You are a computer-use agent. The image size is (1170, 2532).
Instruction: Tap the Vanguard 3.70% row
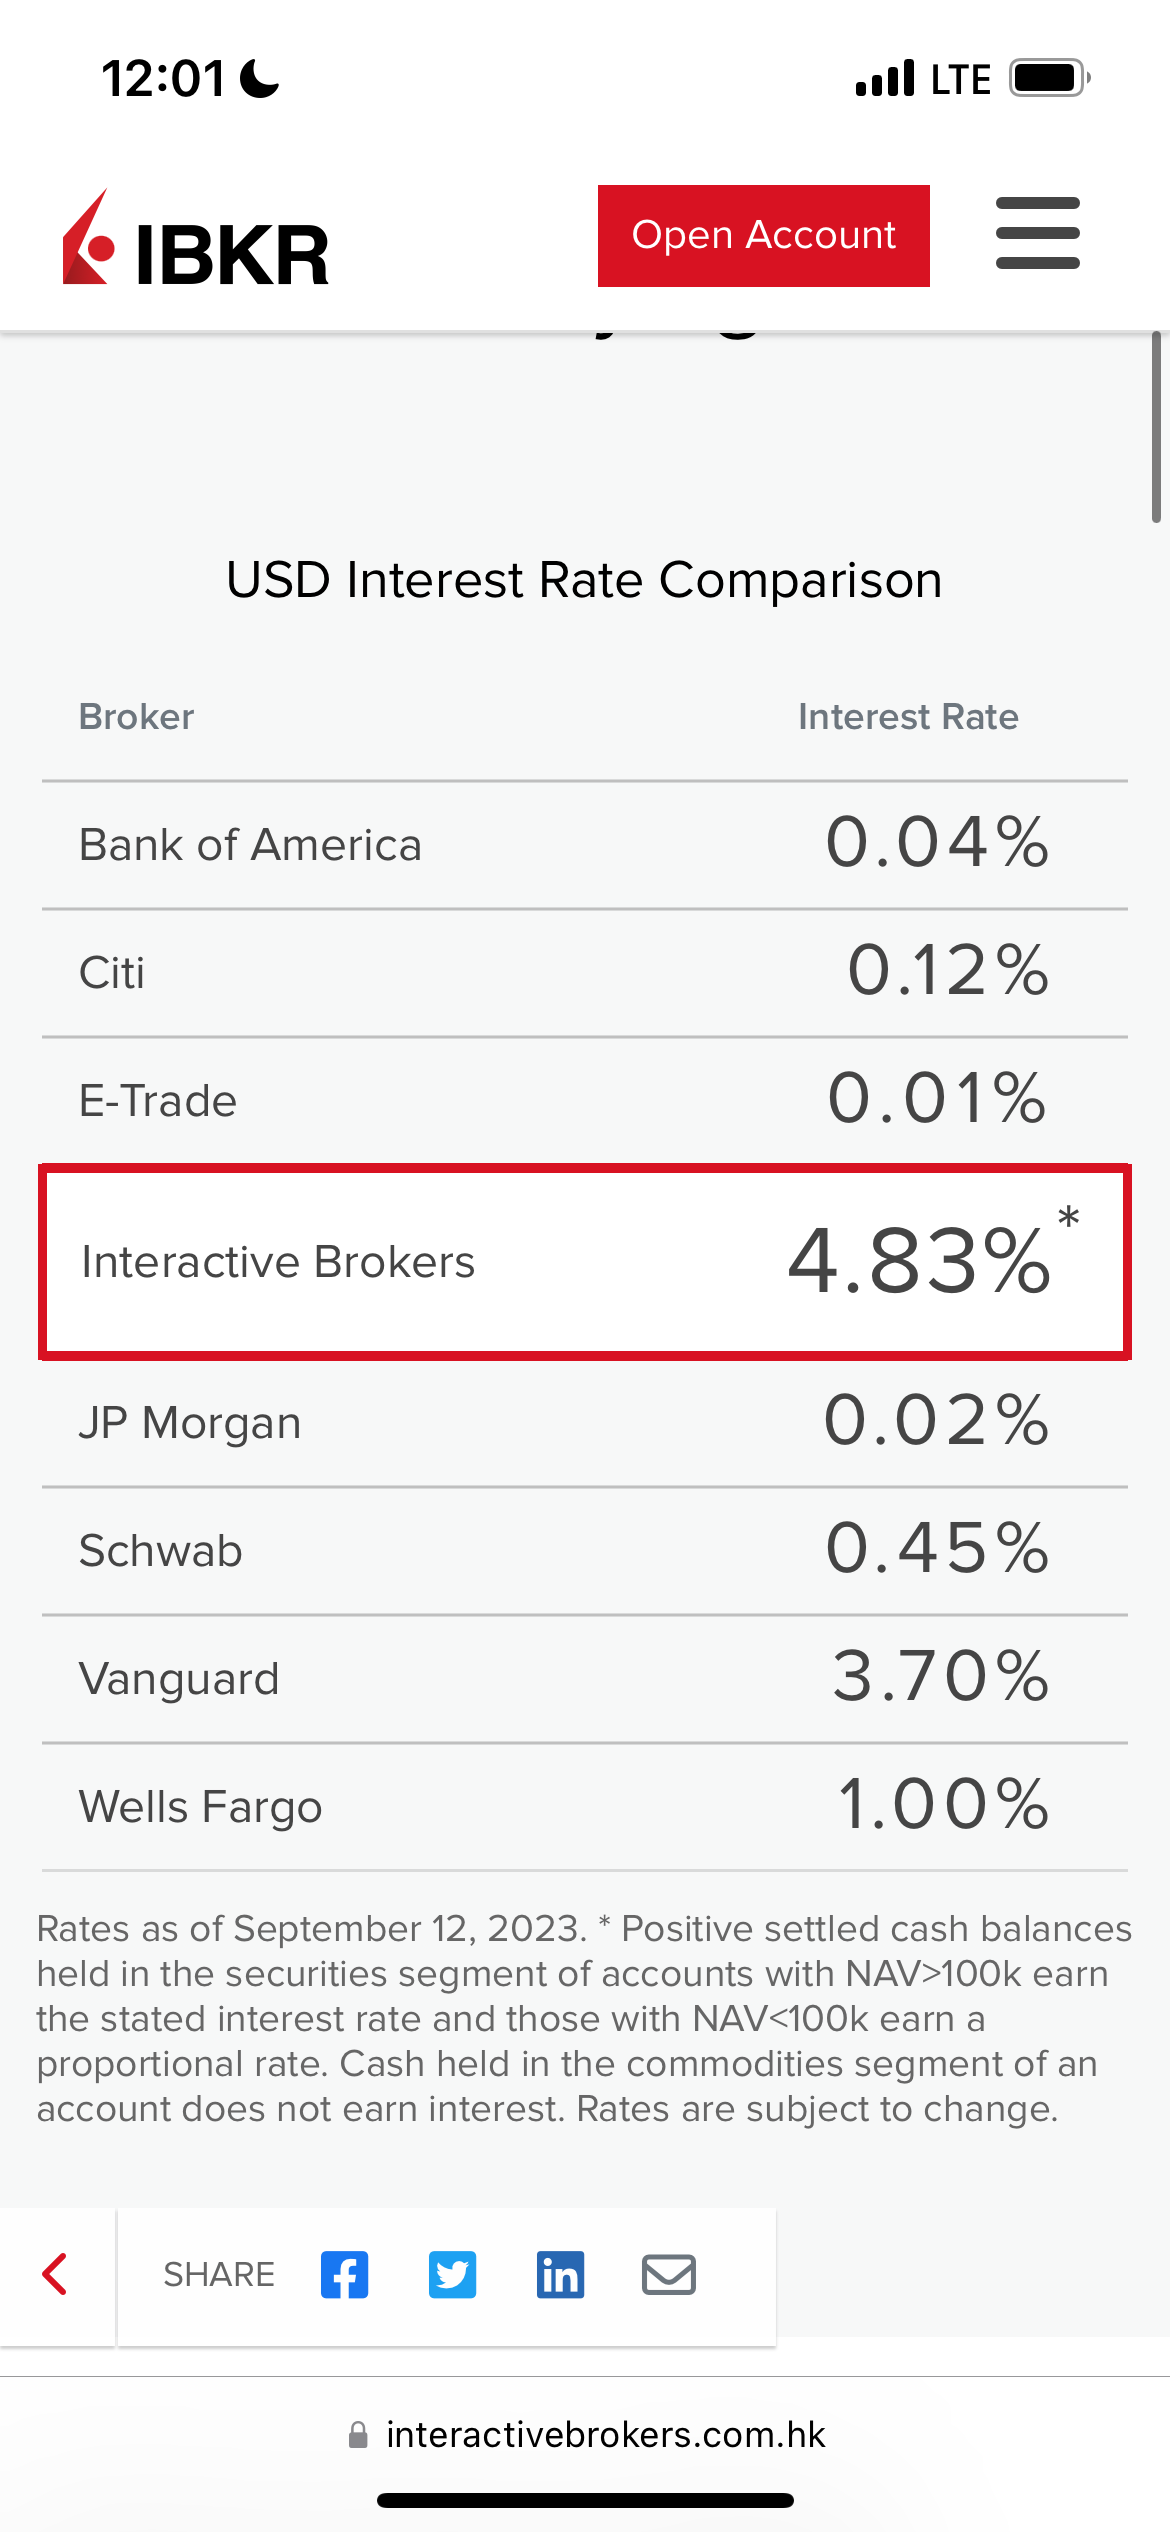pos(584,1678)
